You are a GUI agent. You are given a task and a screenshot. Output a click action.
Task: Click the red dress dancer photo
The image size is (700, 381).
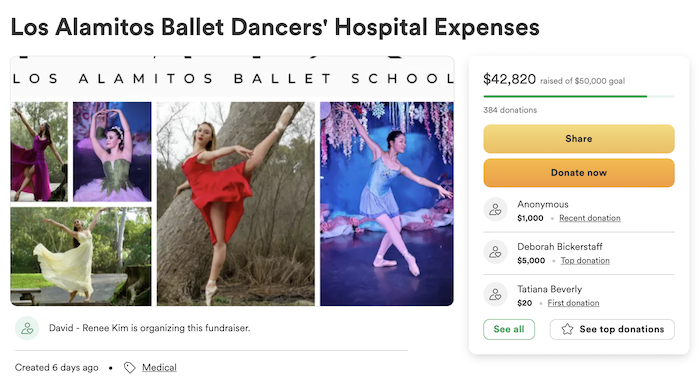coord(236,204)
